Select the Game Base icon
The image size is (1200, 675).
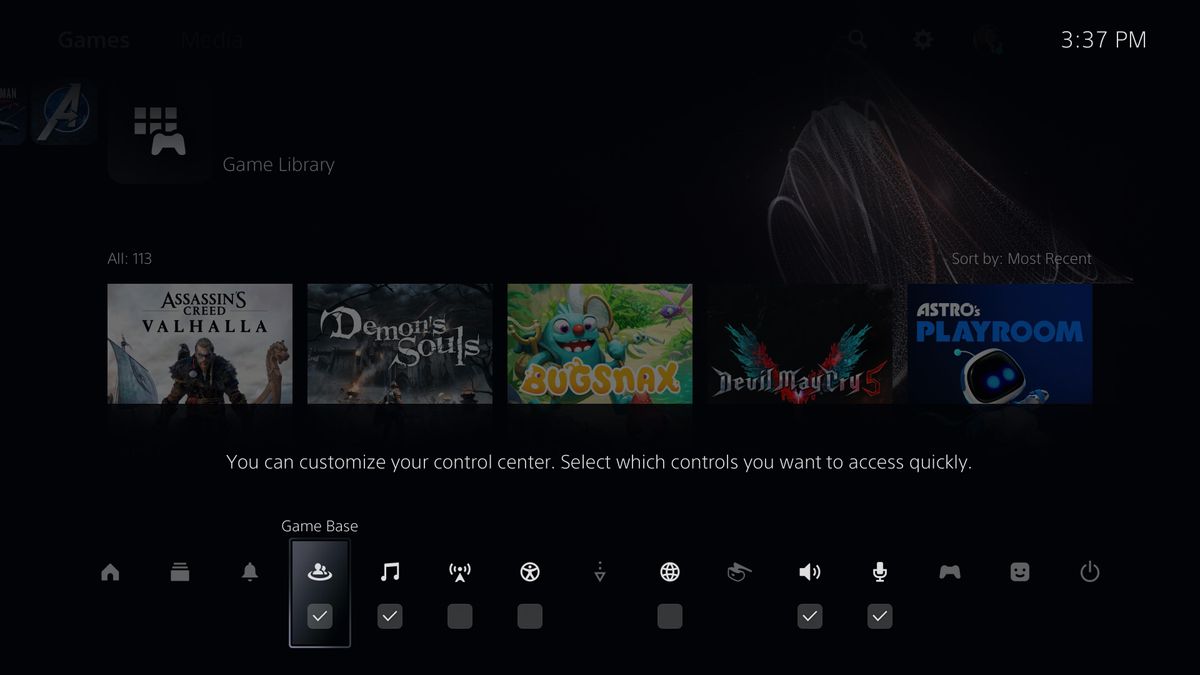coord(320,571)
